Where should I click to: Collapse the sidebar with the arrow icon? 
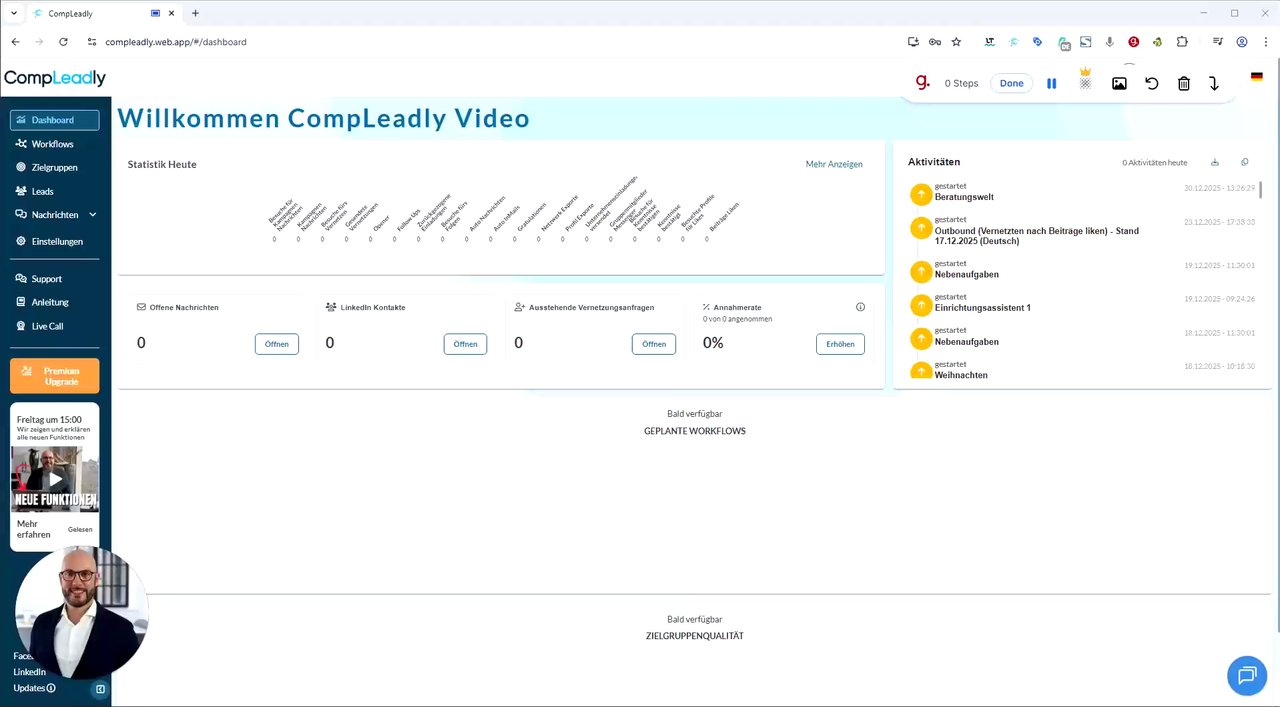tap(100, 689)
